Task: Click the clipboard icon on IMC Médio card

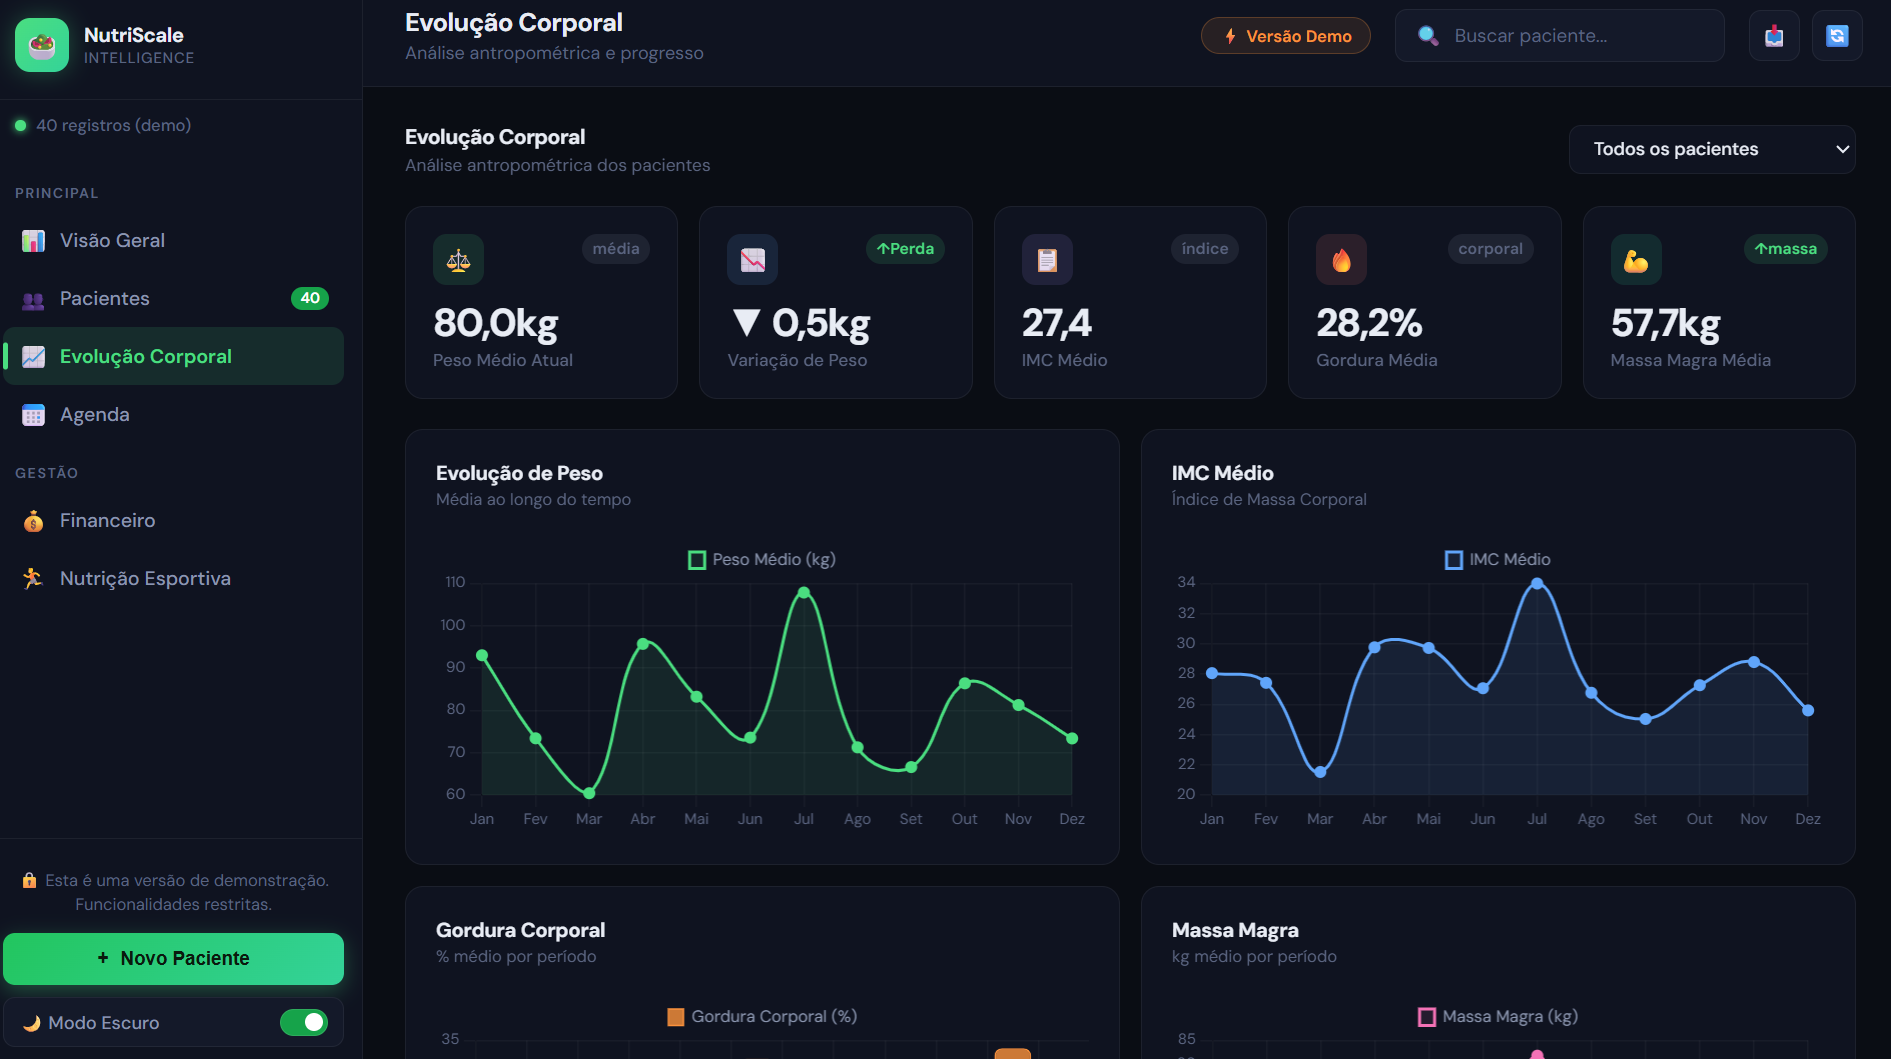Action: pos(1047,260)
